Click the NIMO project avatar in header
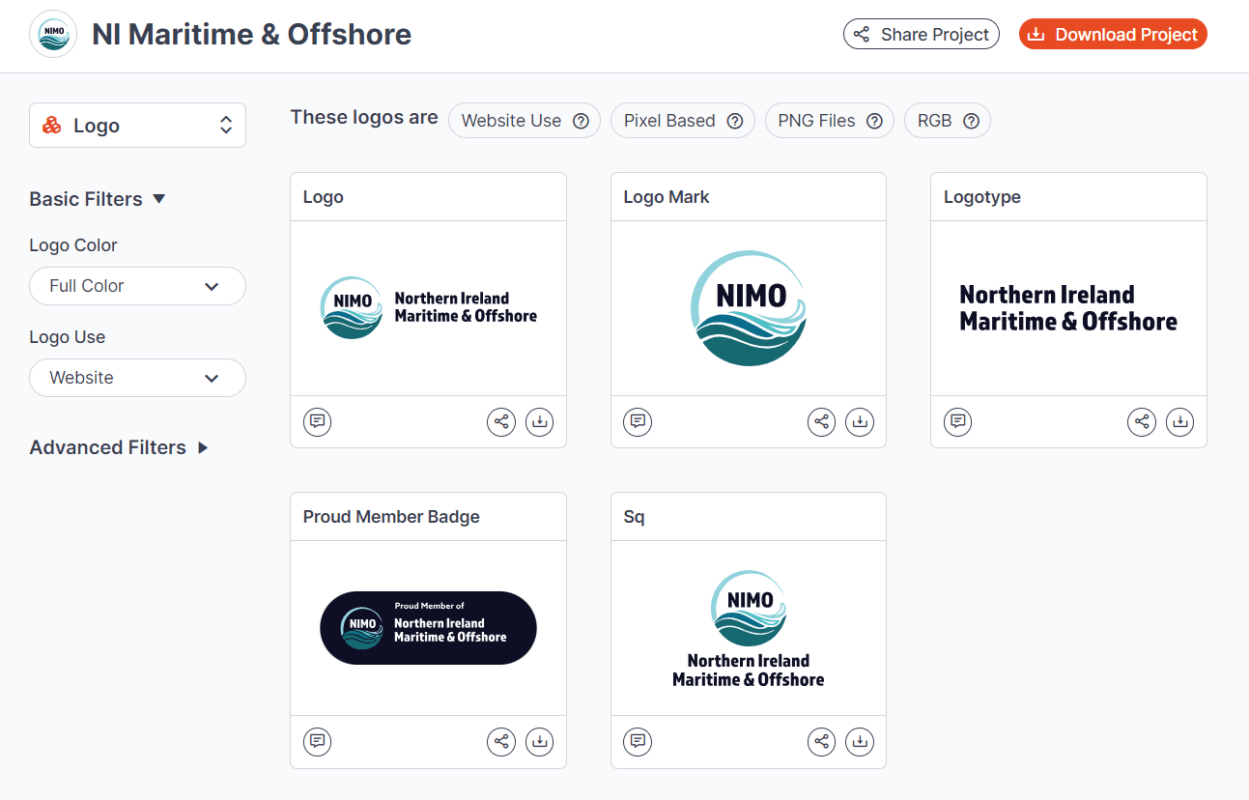The image size is (1249, 800). [53, 34]
